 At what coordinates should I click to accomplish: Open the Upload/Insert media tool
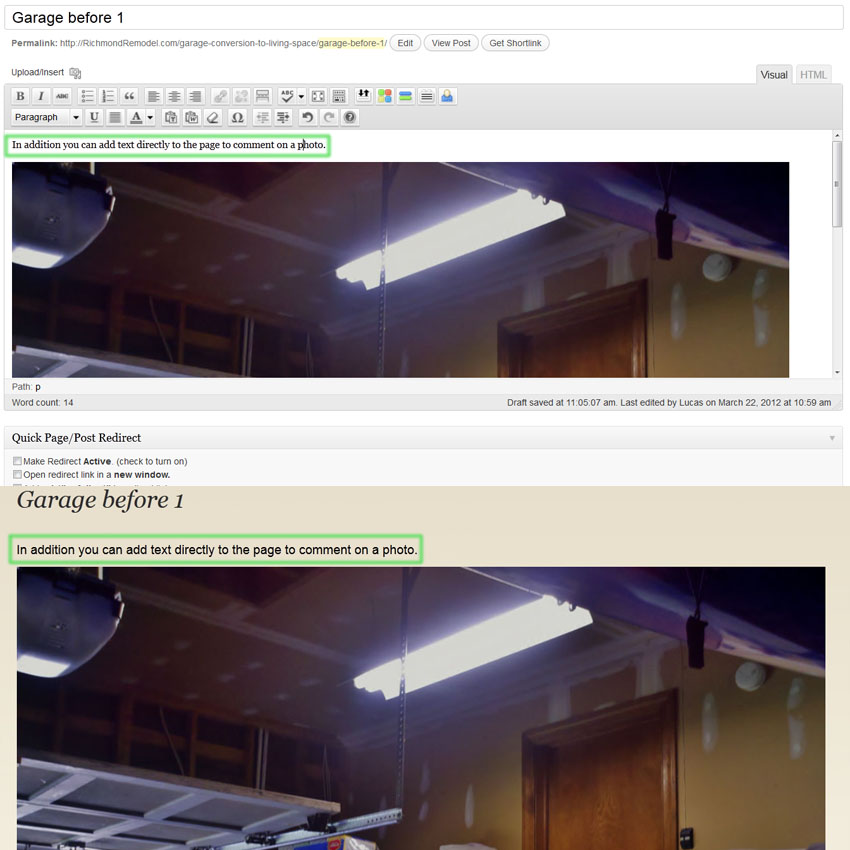[x=74, y=72]
